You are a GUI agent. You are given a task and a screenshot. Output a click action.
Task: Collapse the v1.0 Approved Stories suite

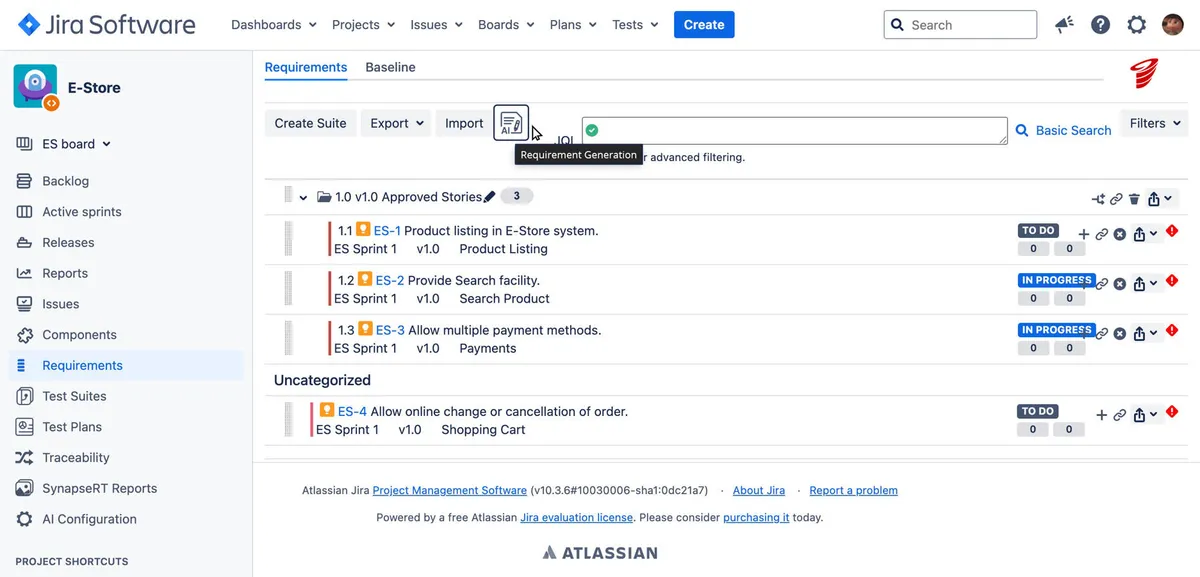coord(302,198)
